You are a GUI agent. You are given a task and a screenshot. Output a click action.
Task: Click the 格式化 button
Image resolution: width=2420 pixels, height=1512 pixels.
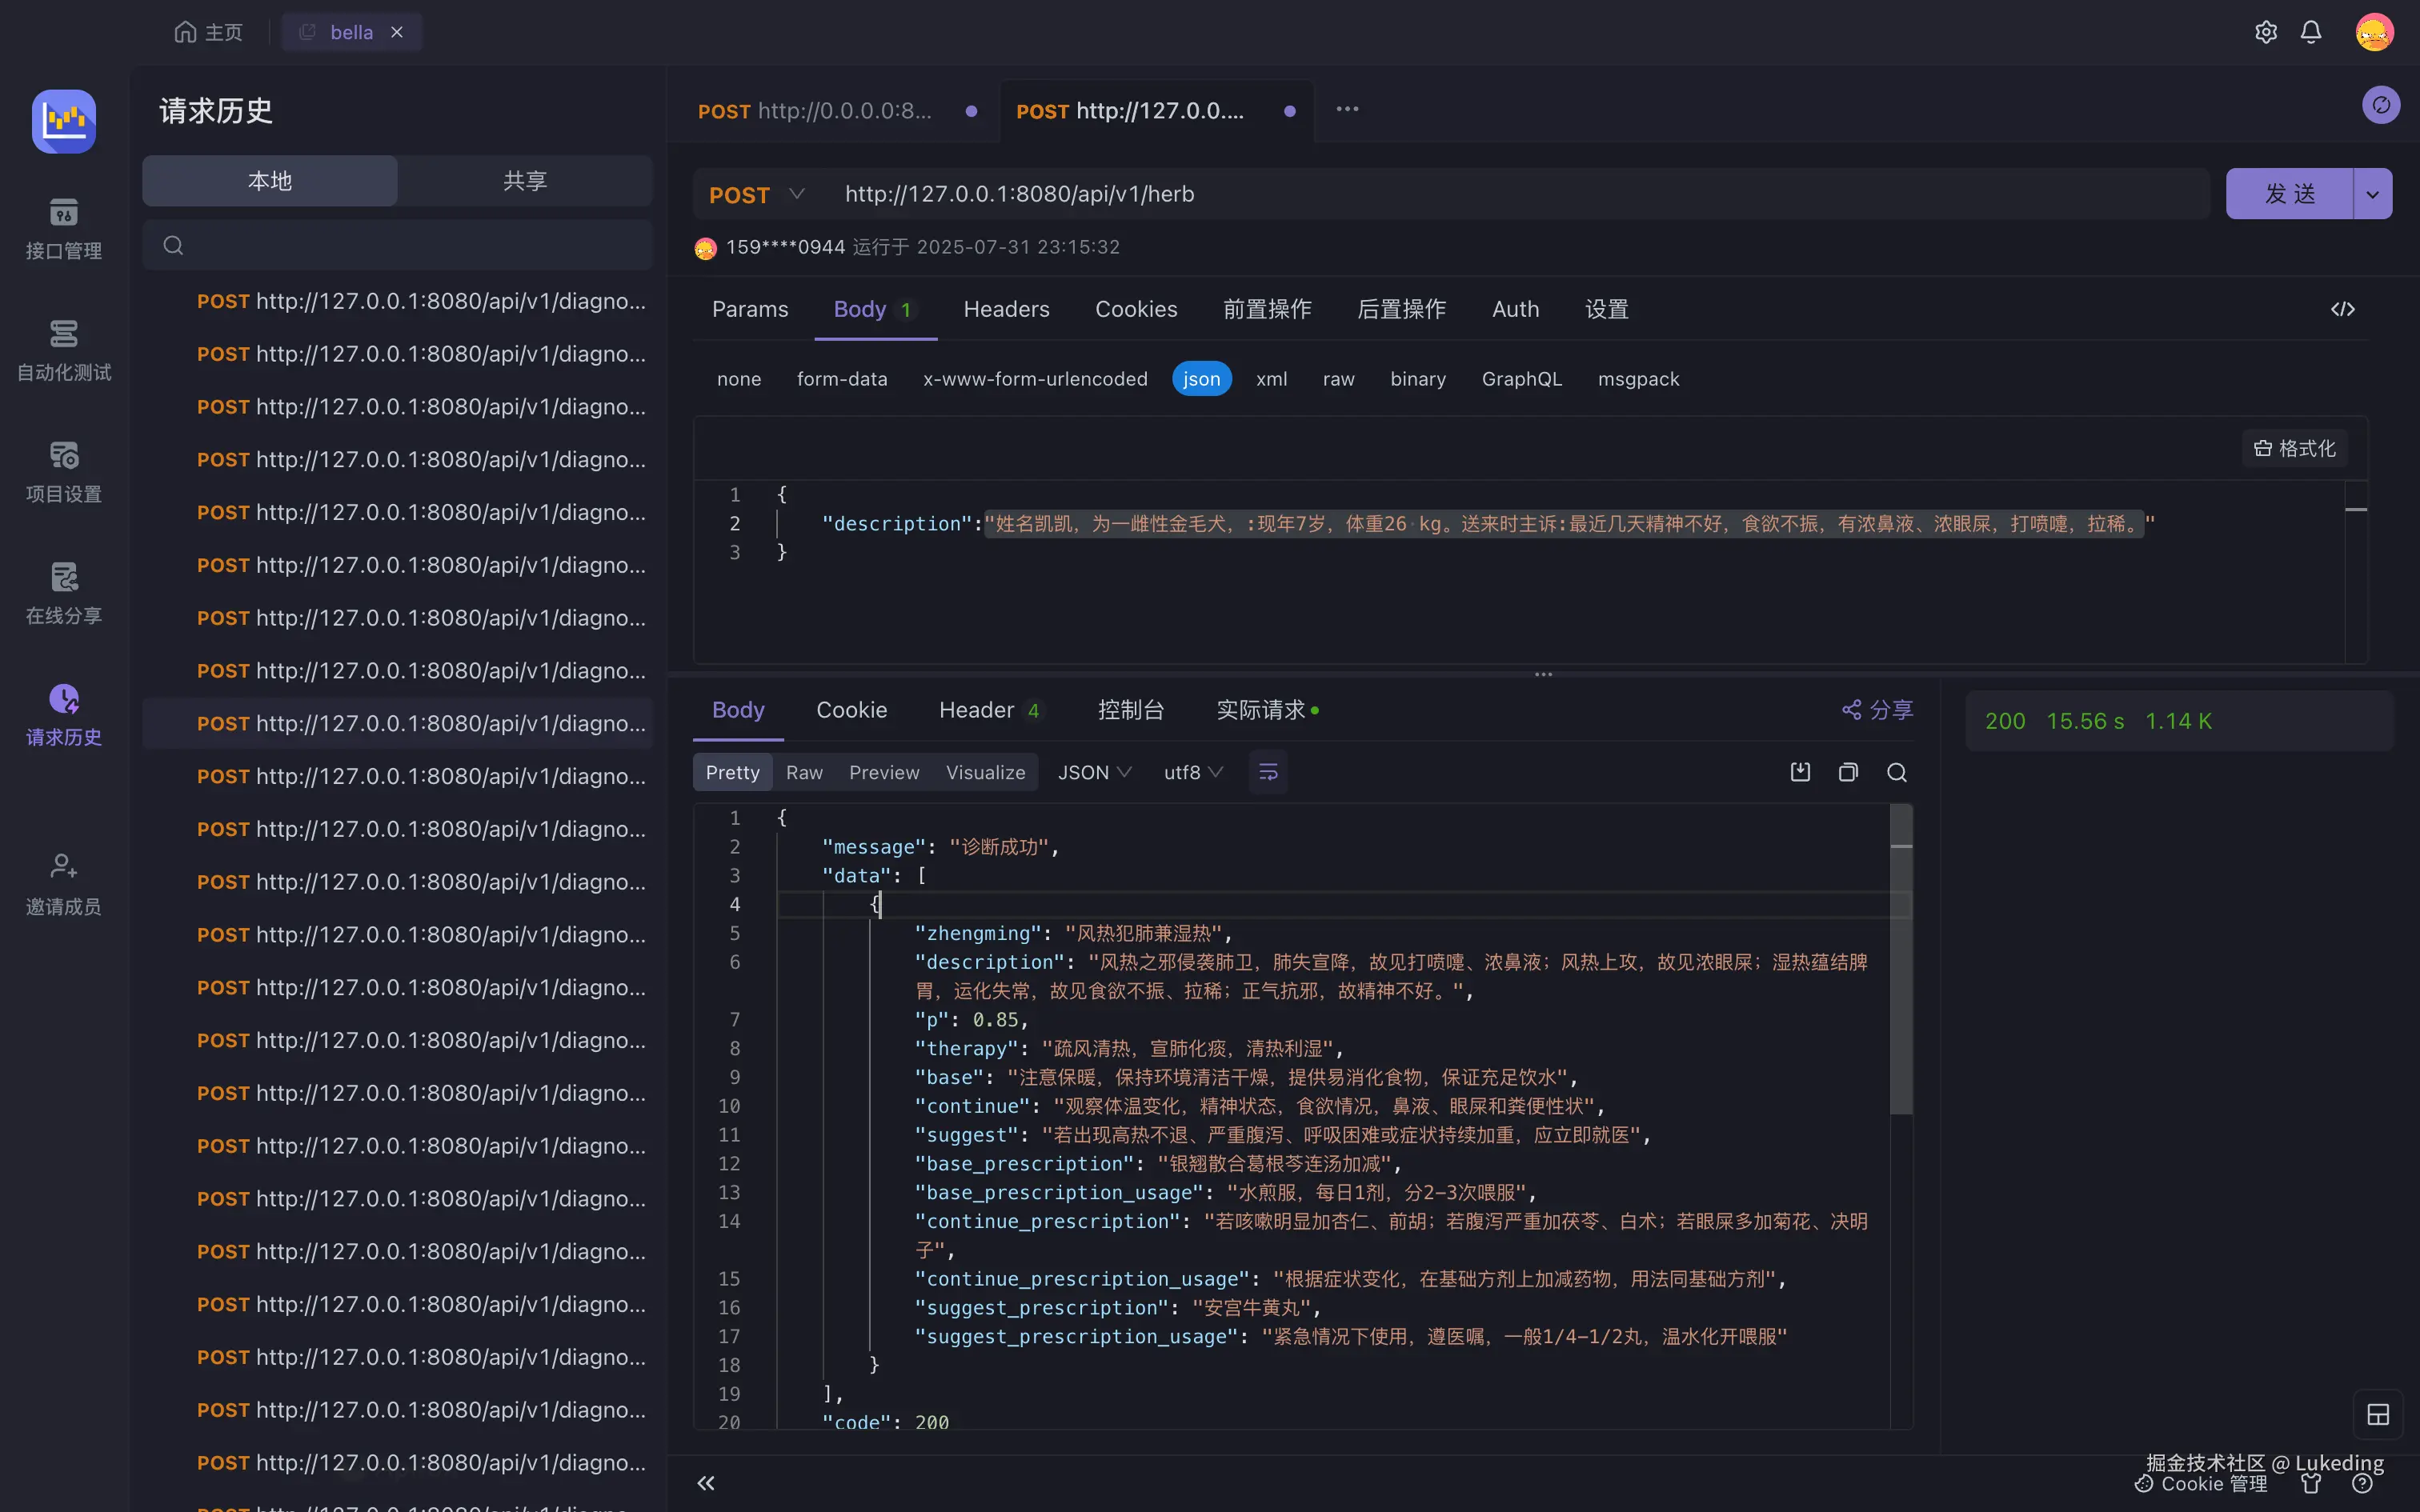click(x=2293, y=448)
